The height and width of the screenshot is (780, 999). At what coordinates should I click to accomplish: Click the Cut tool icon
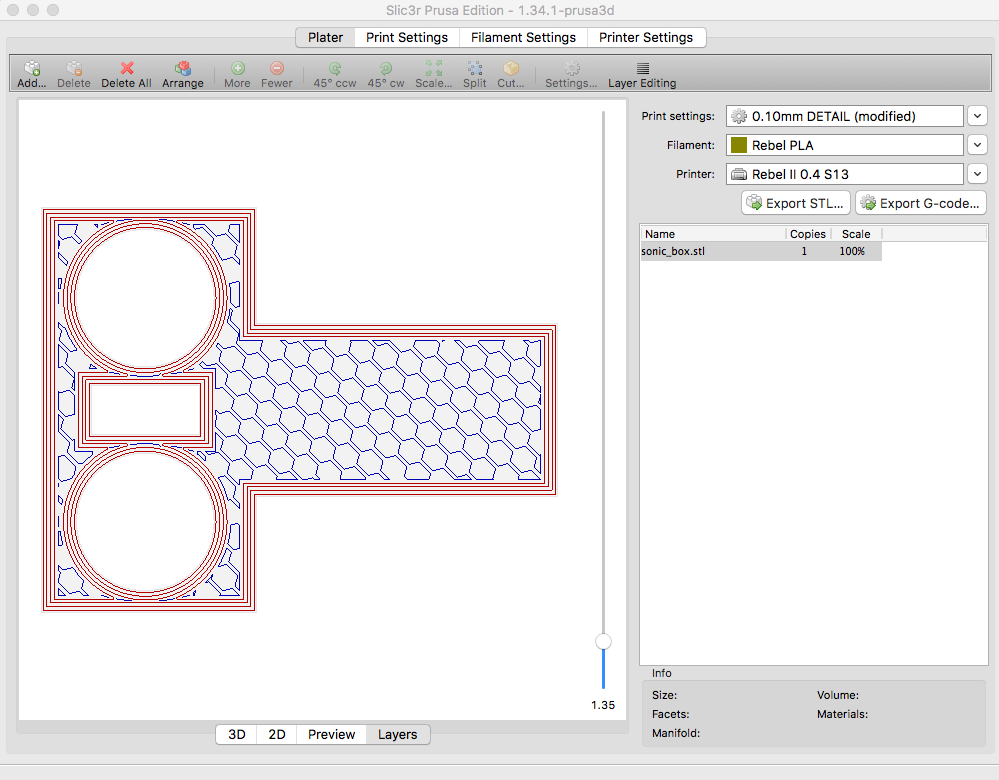(x=511, y=69)
